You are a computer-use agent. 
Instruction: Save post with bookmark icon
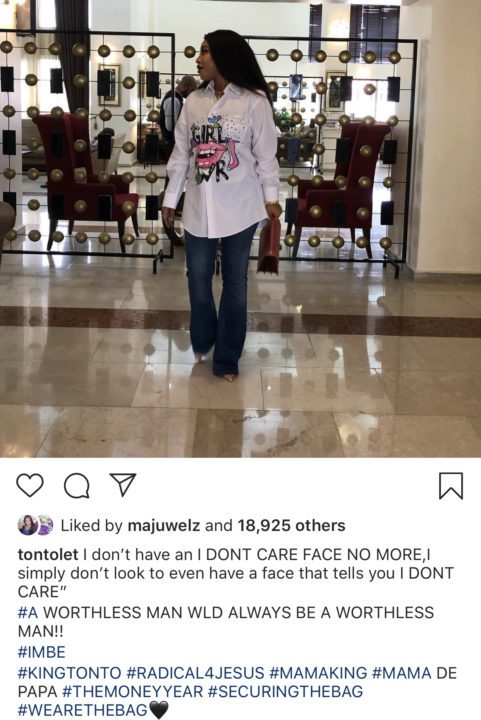tap(451, 486)
